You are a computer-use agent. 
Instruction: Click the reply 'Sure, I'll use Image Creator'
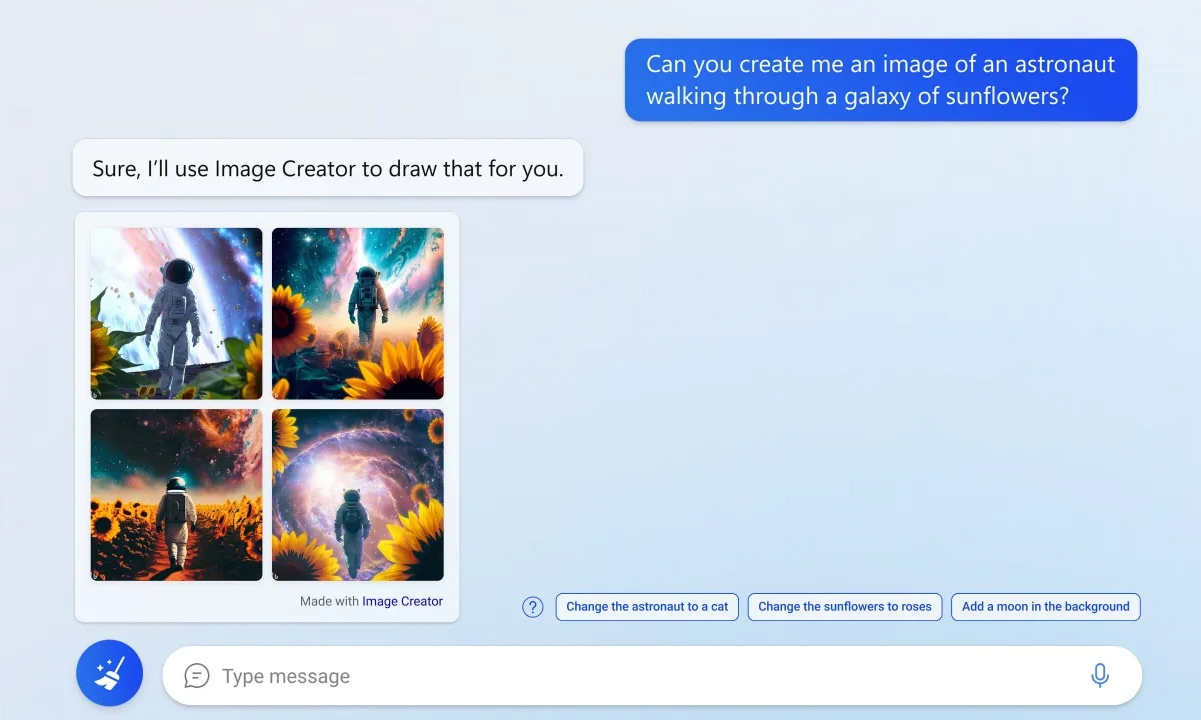coord(328,168)
